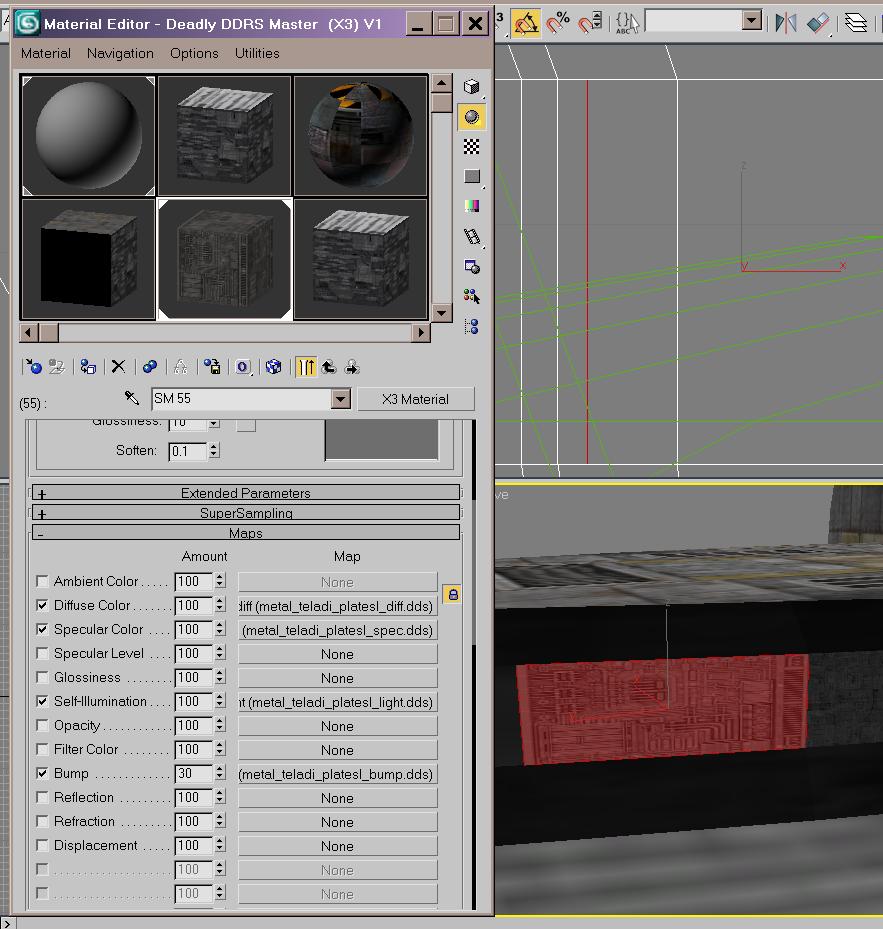Collapse the Maps rollout

[x=245, y=533]
